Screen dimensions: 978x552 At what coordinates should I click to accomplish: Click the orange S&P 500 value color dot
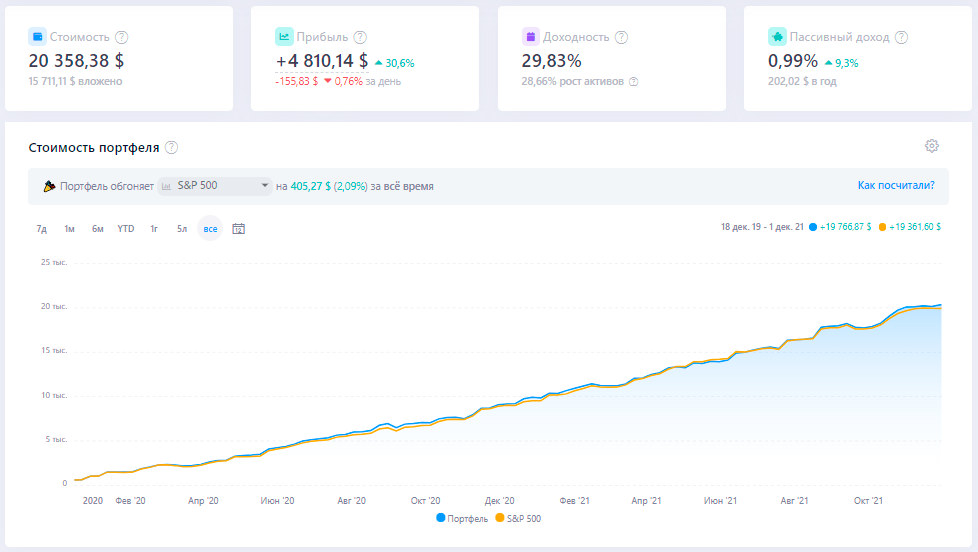883,228
